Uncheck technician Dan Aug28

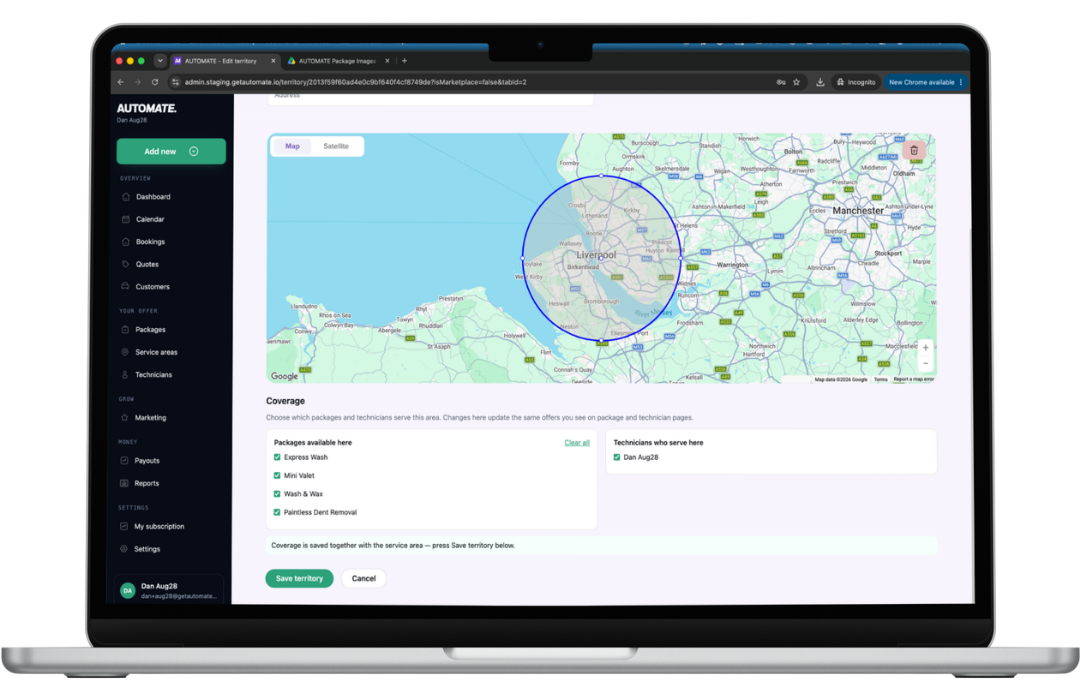616,457
